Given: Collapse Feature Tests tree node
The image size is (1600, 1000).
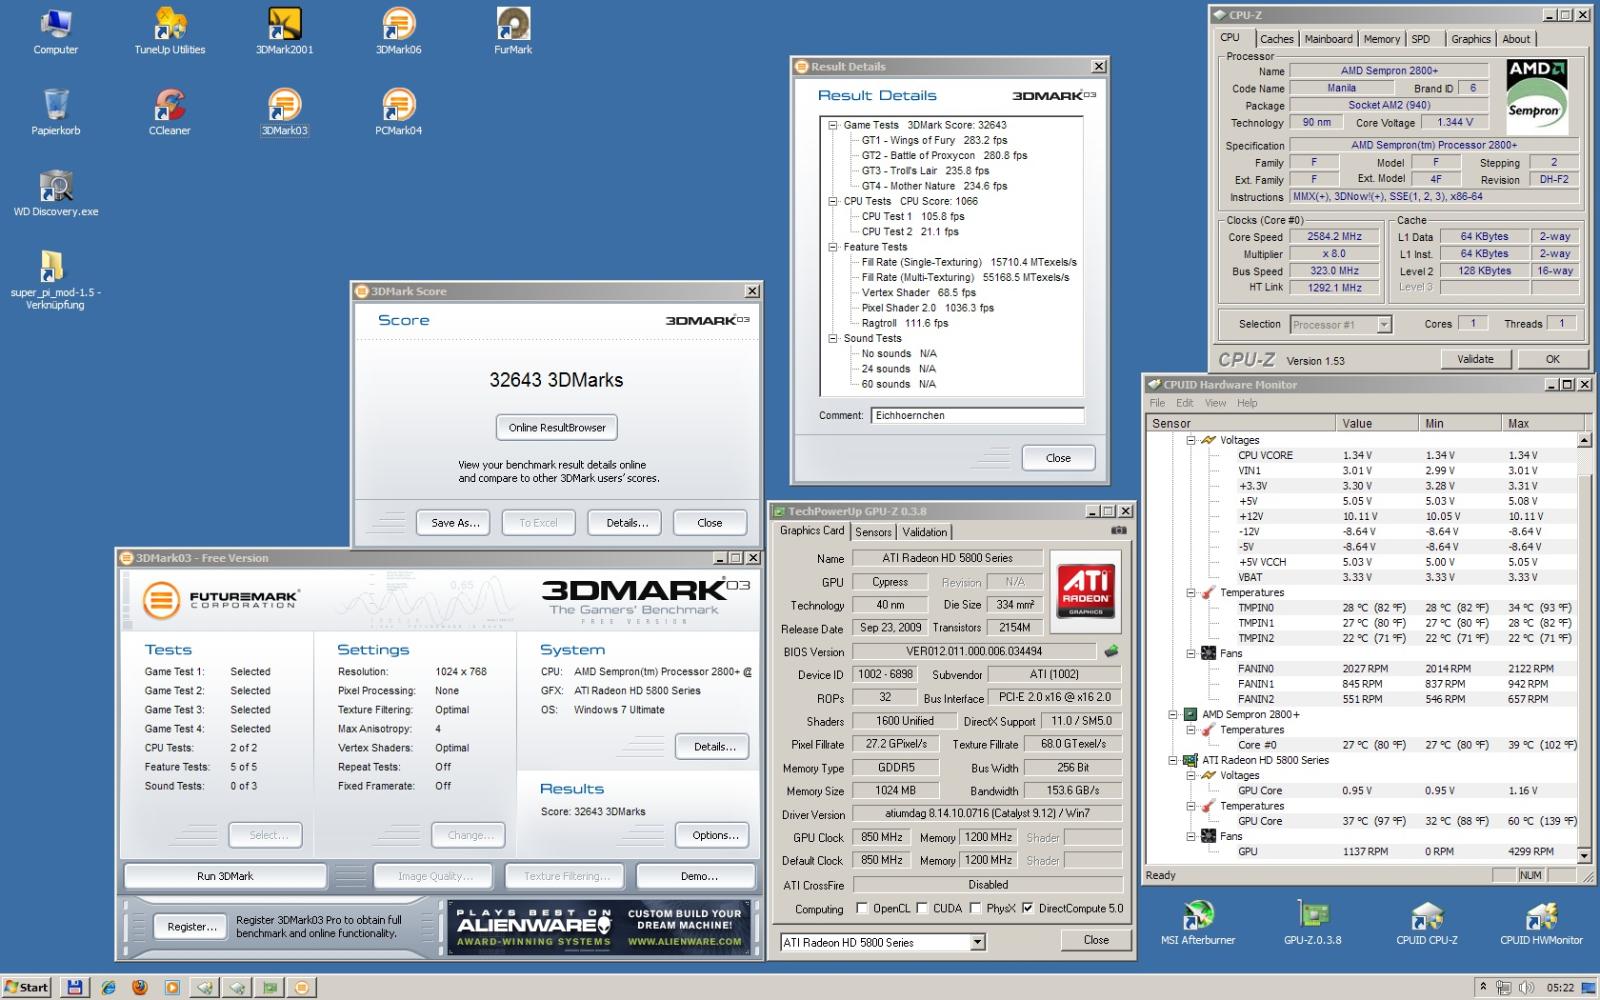Looking at the screenshot, I should coord(833,247).
